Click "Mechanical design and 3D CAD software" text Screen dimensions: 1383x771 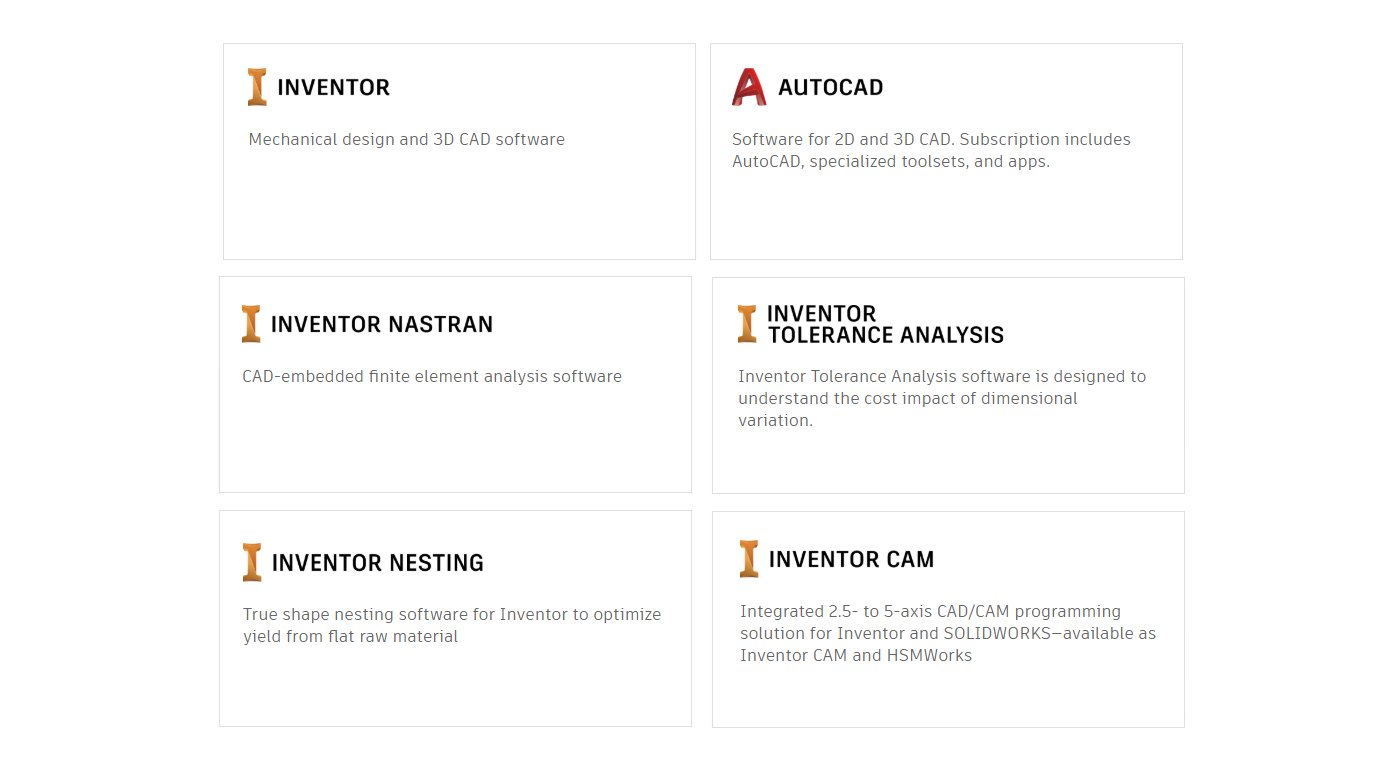click(406, 140)
